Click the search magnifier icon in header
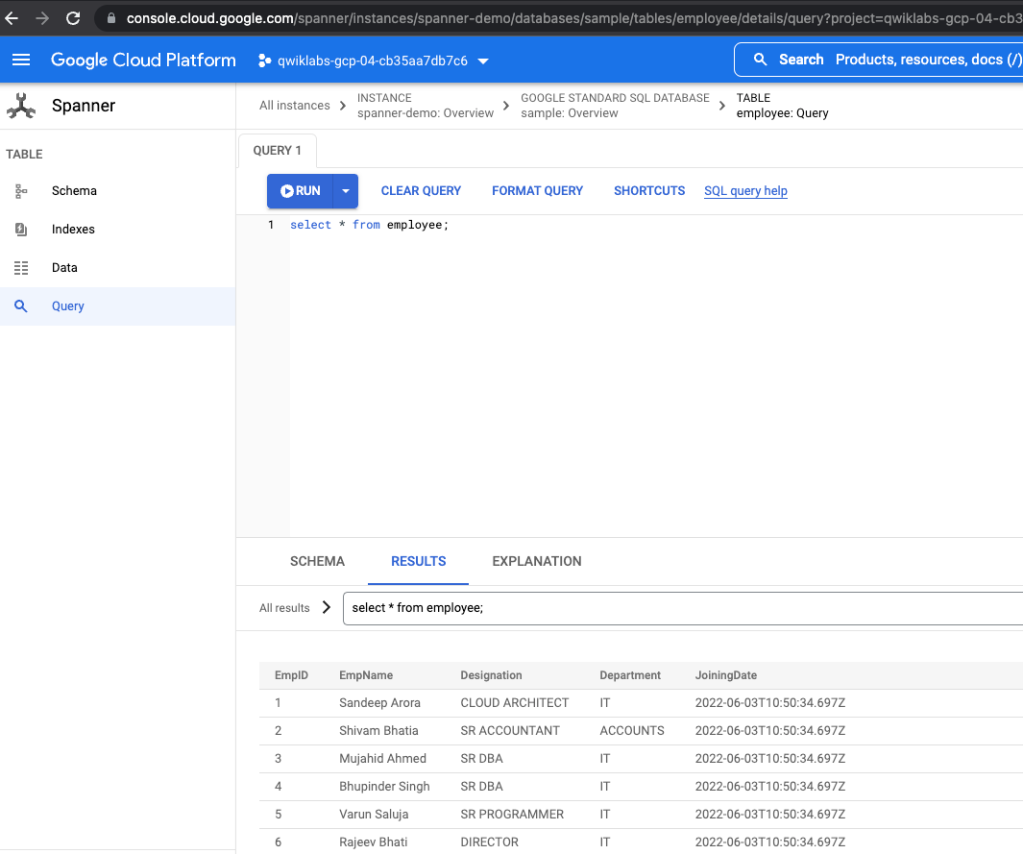Image resolution: width=1023 pixels, height=854 pixels. pos(761,60)
